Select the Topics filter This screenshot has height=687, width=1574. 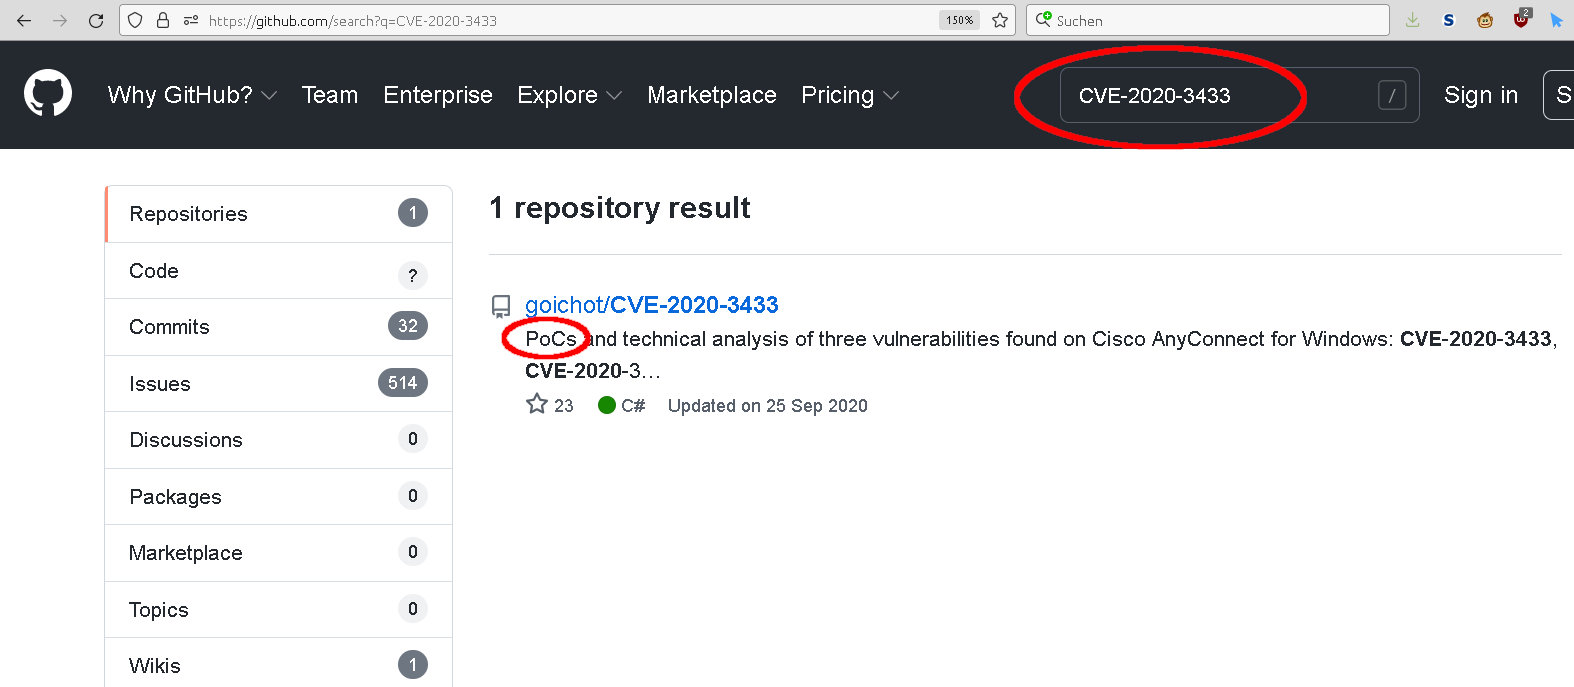pyautogui.click(x=278, y=610)
